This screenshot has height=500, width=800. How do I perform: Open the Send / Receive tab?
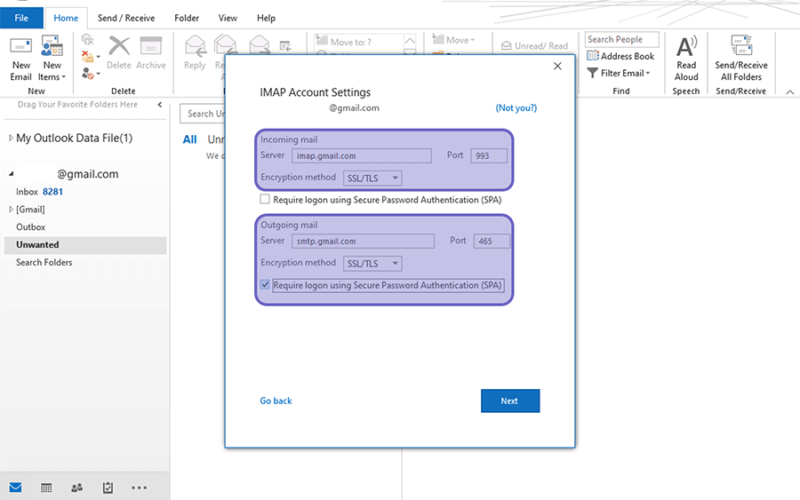(126, 18)
